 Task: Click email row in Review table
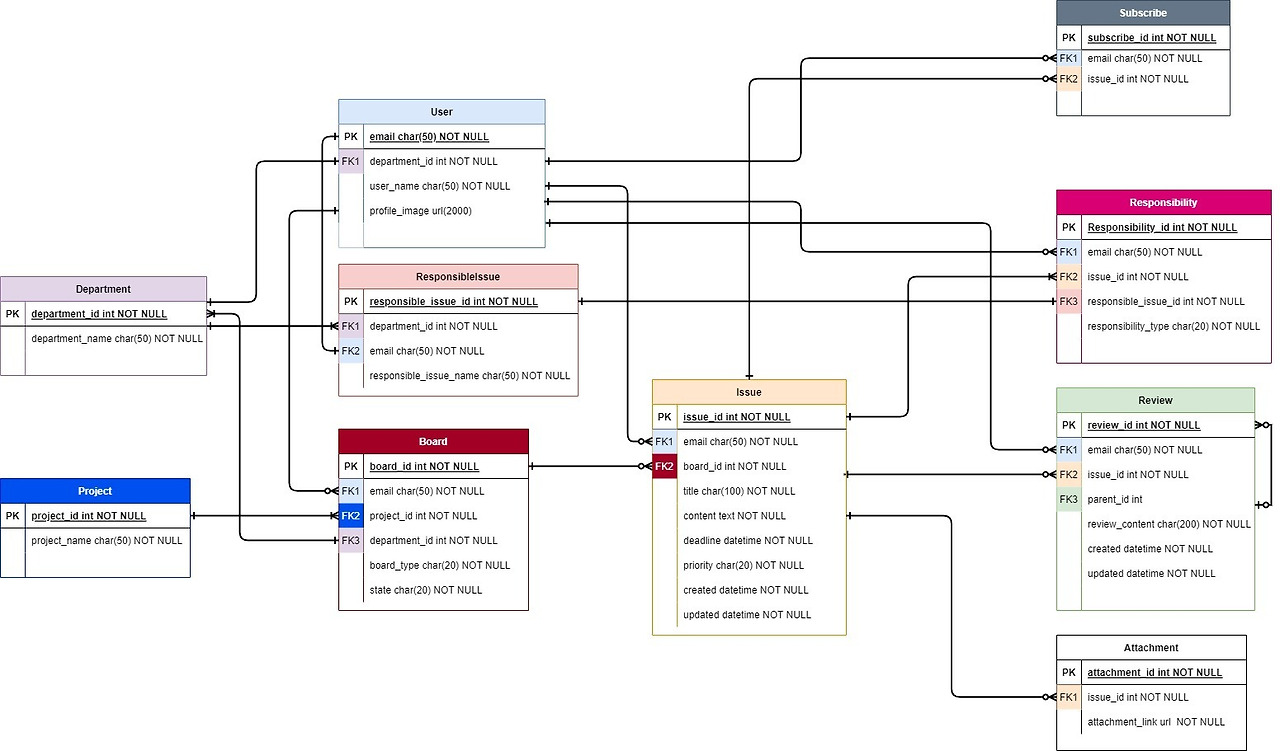[1155, 450]
